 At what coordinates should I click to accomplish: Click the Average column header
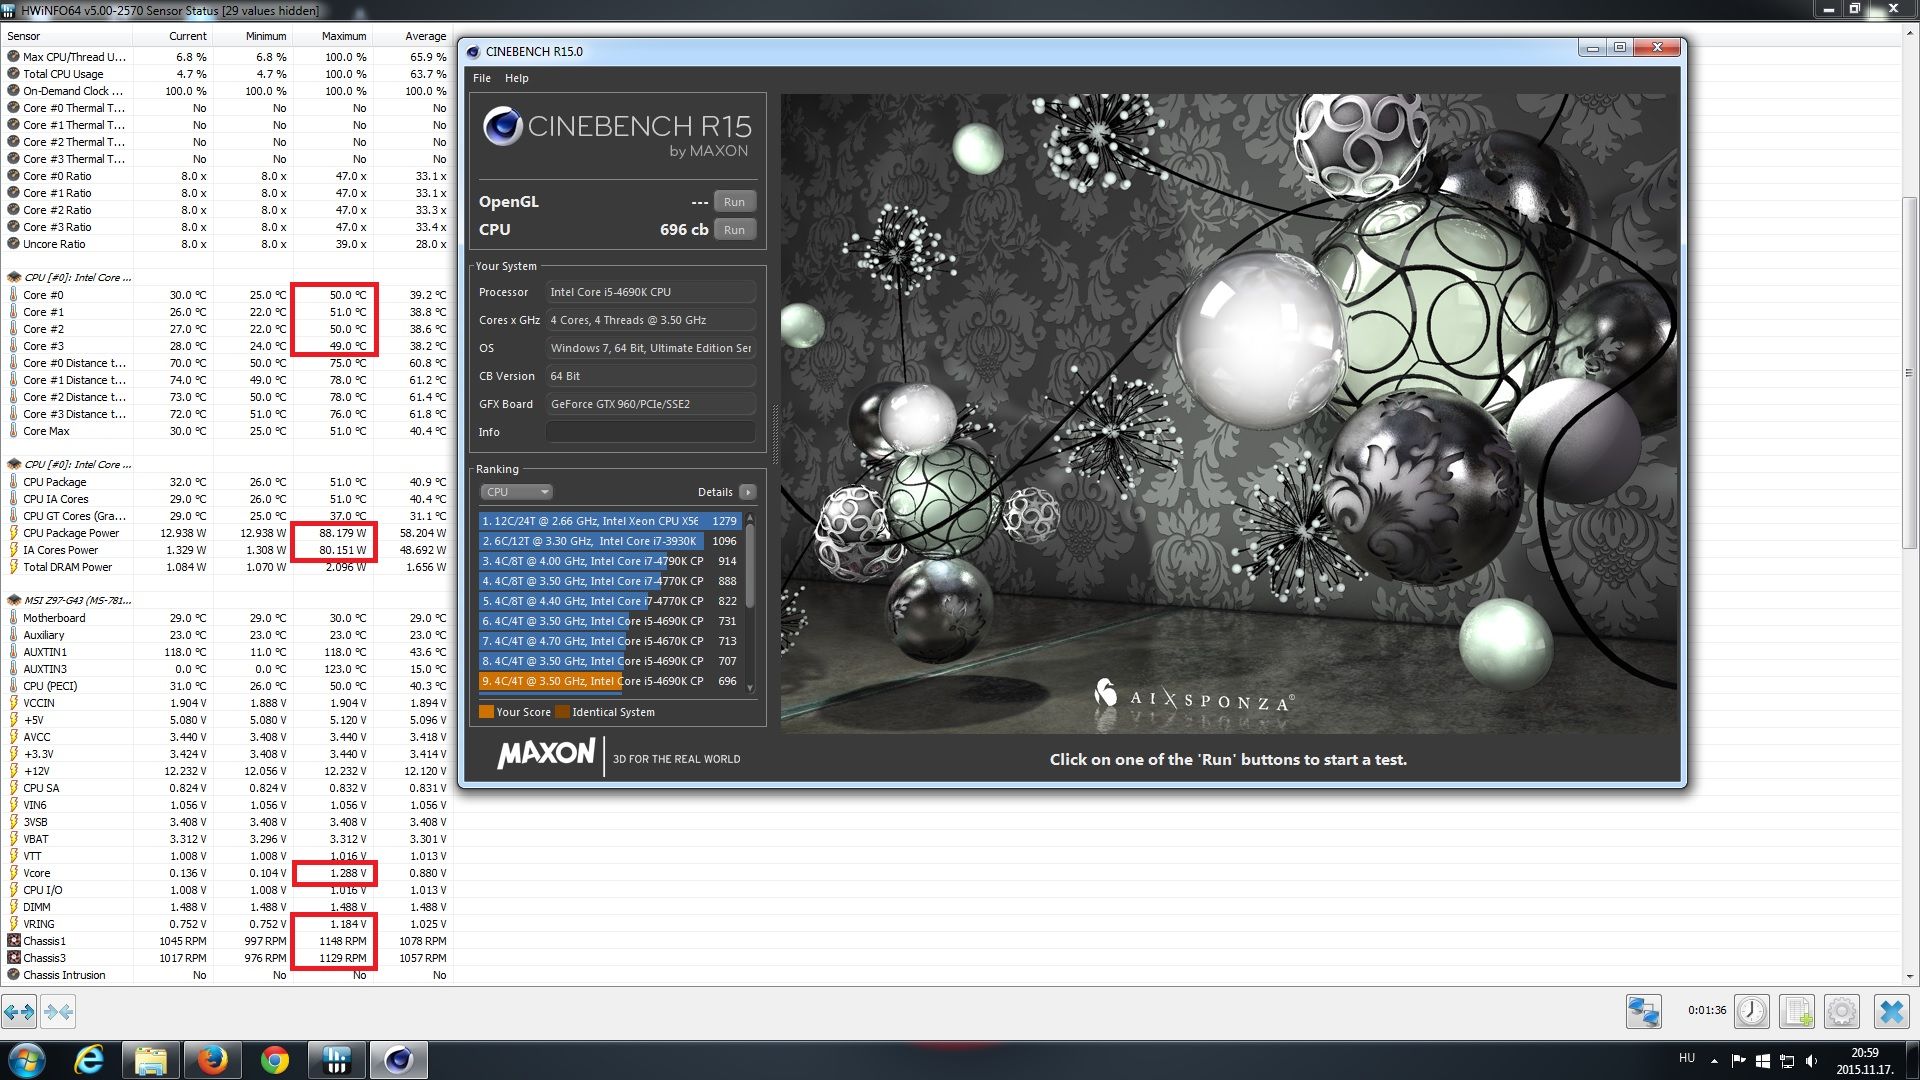pos(413,36)
